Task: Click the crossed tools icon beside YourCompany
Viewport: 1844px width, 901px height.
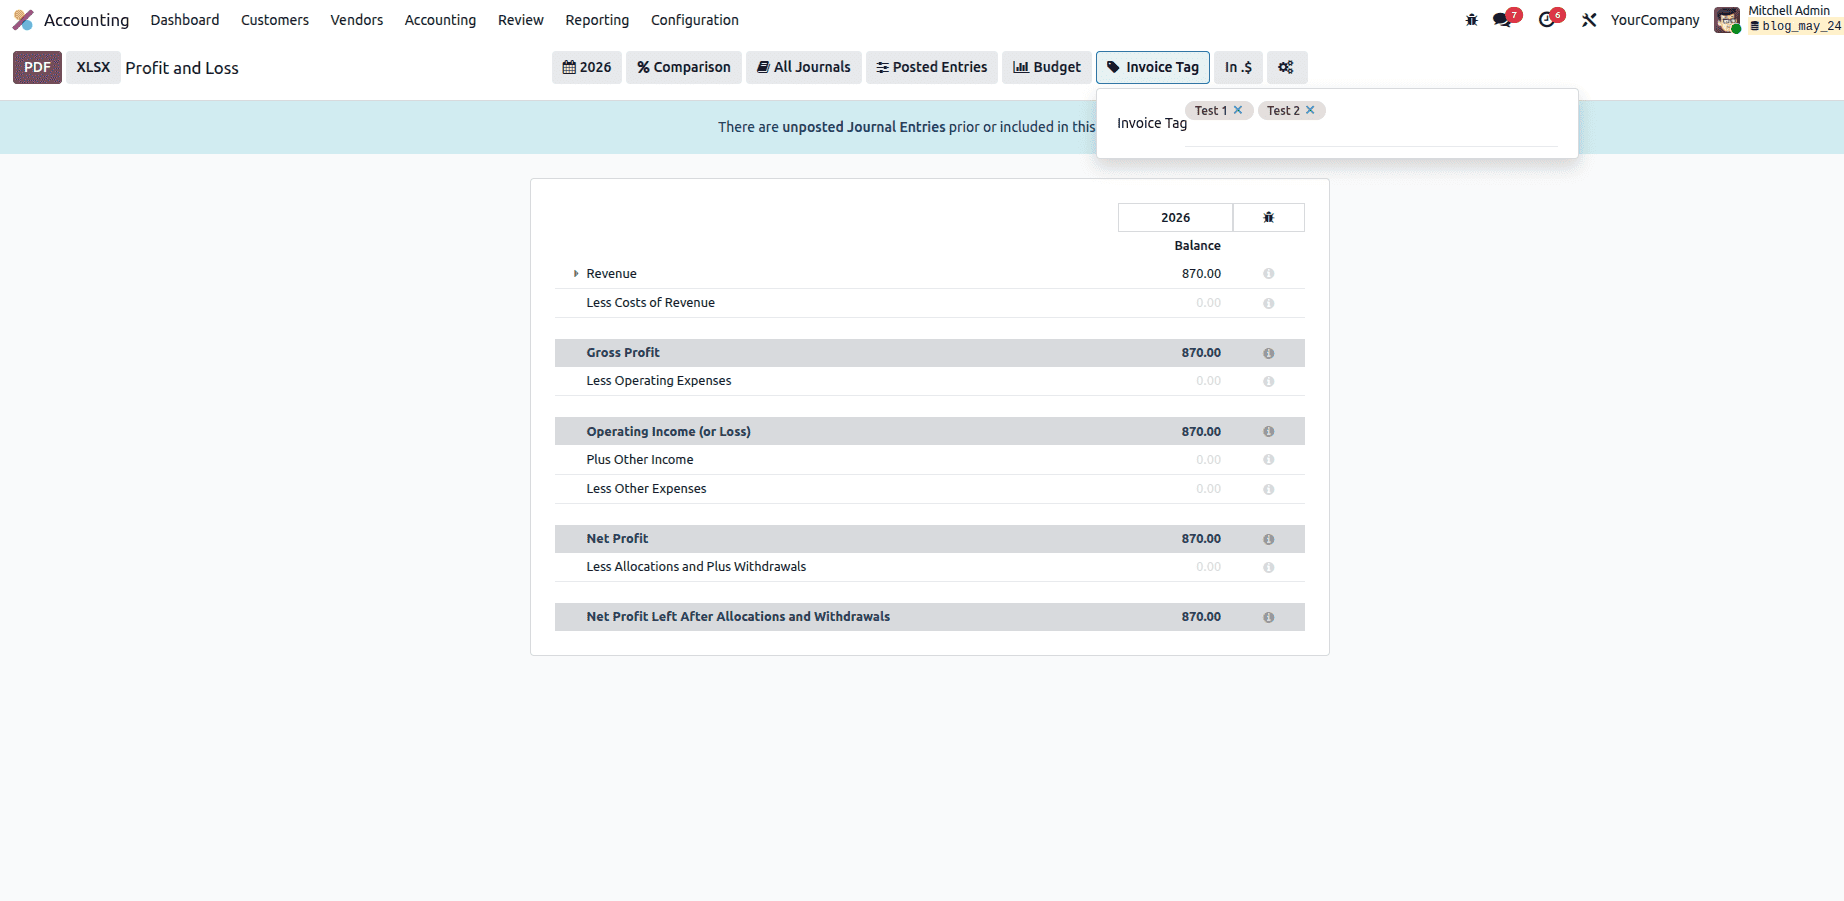Action: [1589, 20]
